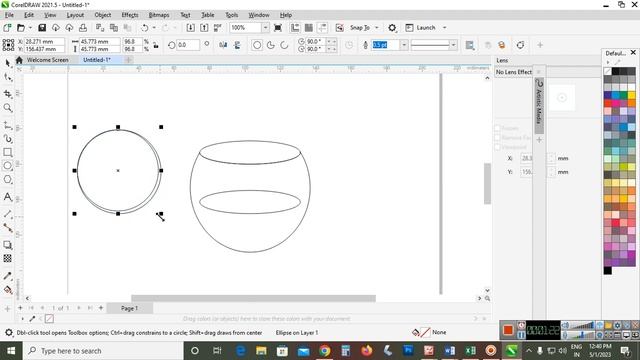Click the Publish to PDF icon
The width and height of the screenshot is (640, 360).
click(x=218, y=28)
